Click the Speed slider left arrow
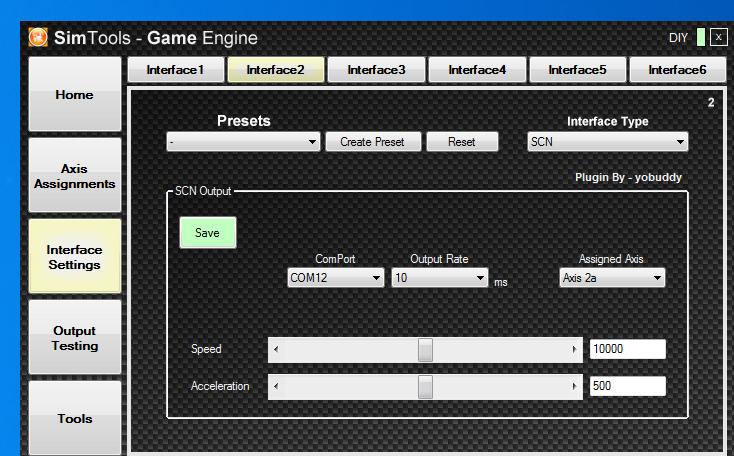The width and height of the screenshot is (734, 456). pos(276,349)
